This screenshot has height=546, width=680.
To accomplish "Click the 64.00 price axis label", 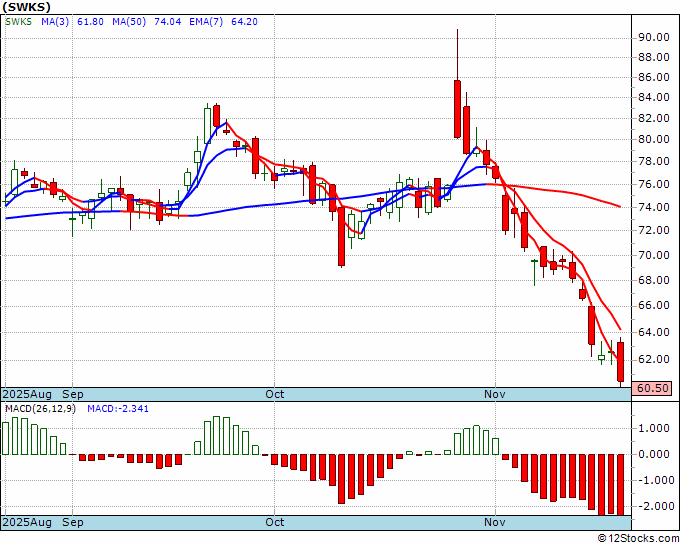I will pyautogui.click(x=654, y=332).
